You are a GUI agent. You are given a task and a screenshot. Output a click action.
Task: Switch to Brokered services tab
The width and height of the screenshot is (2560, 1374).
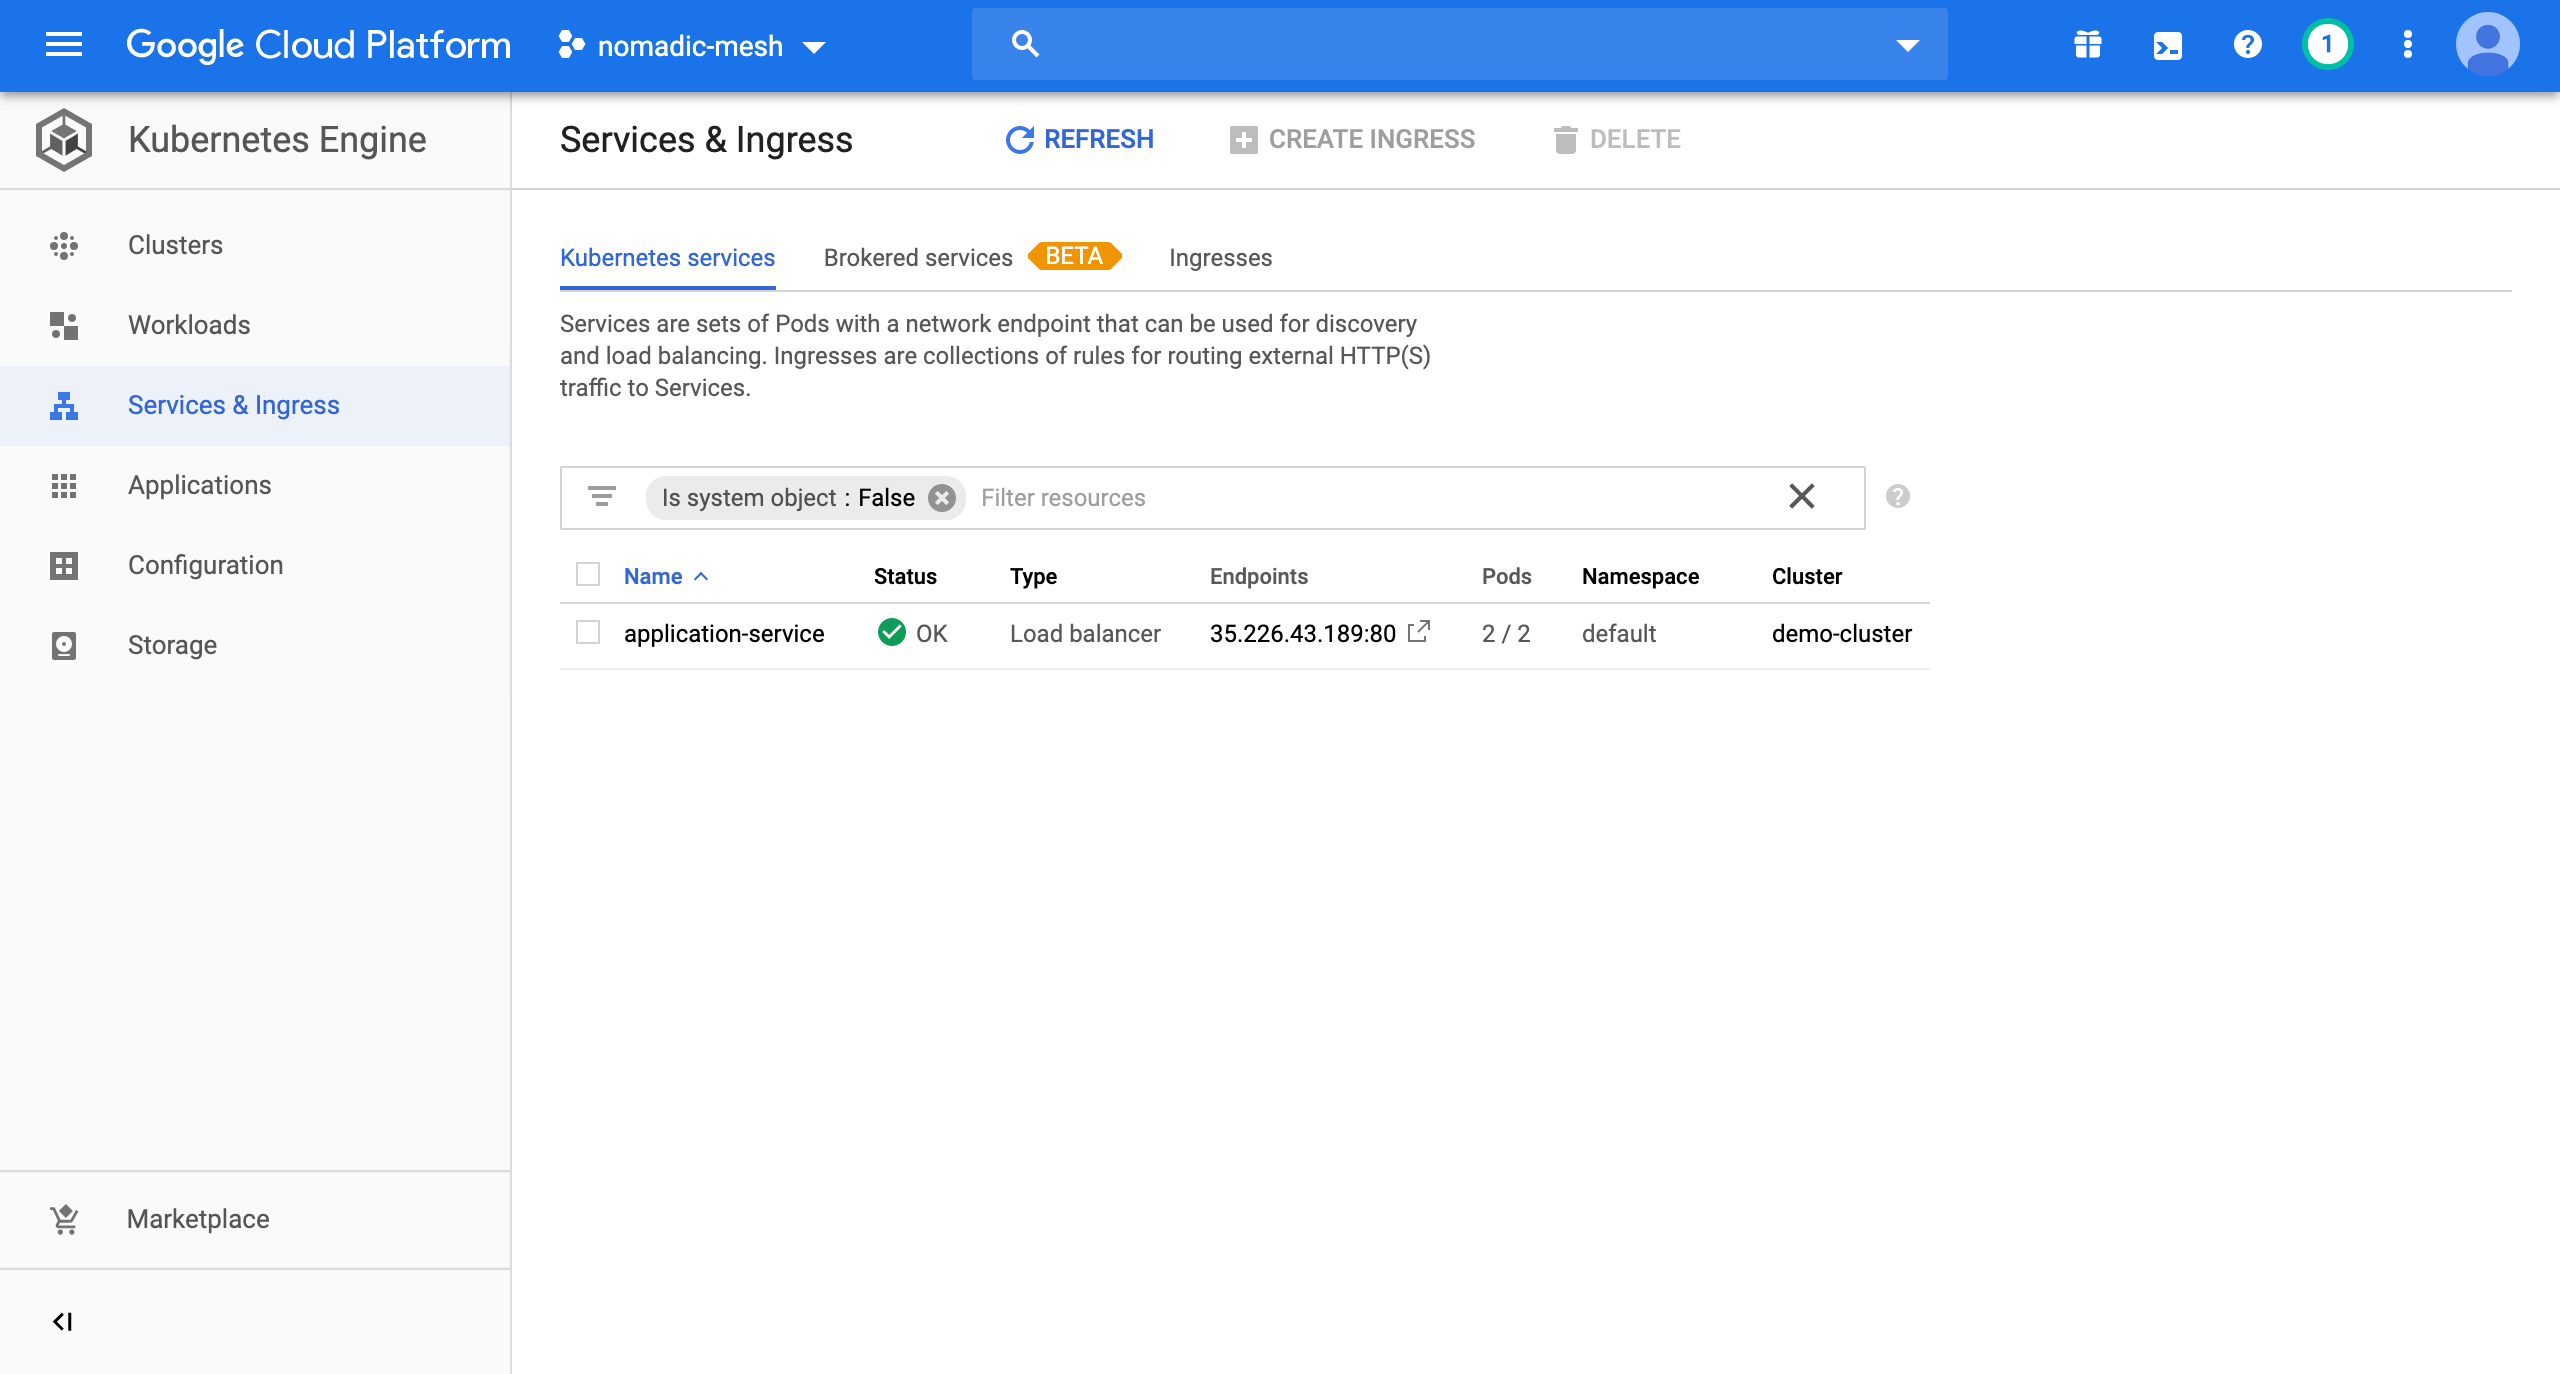(x=918, y=258)
